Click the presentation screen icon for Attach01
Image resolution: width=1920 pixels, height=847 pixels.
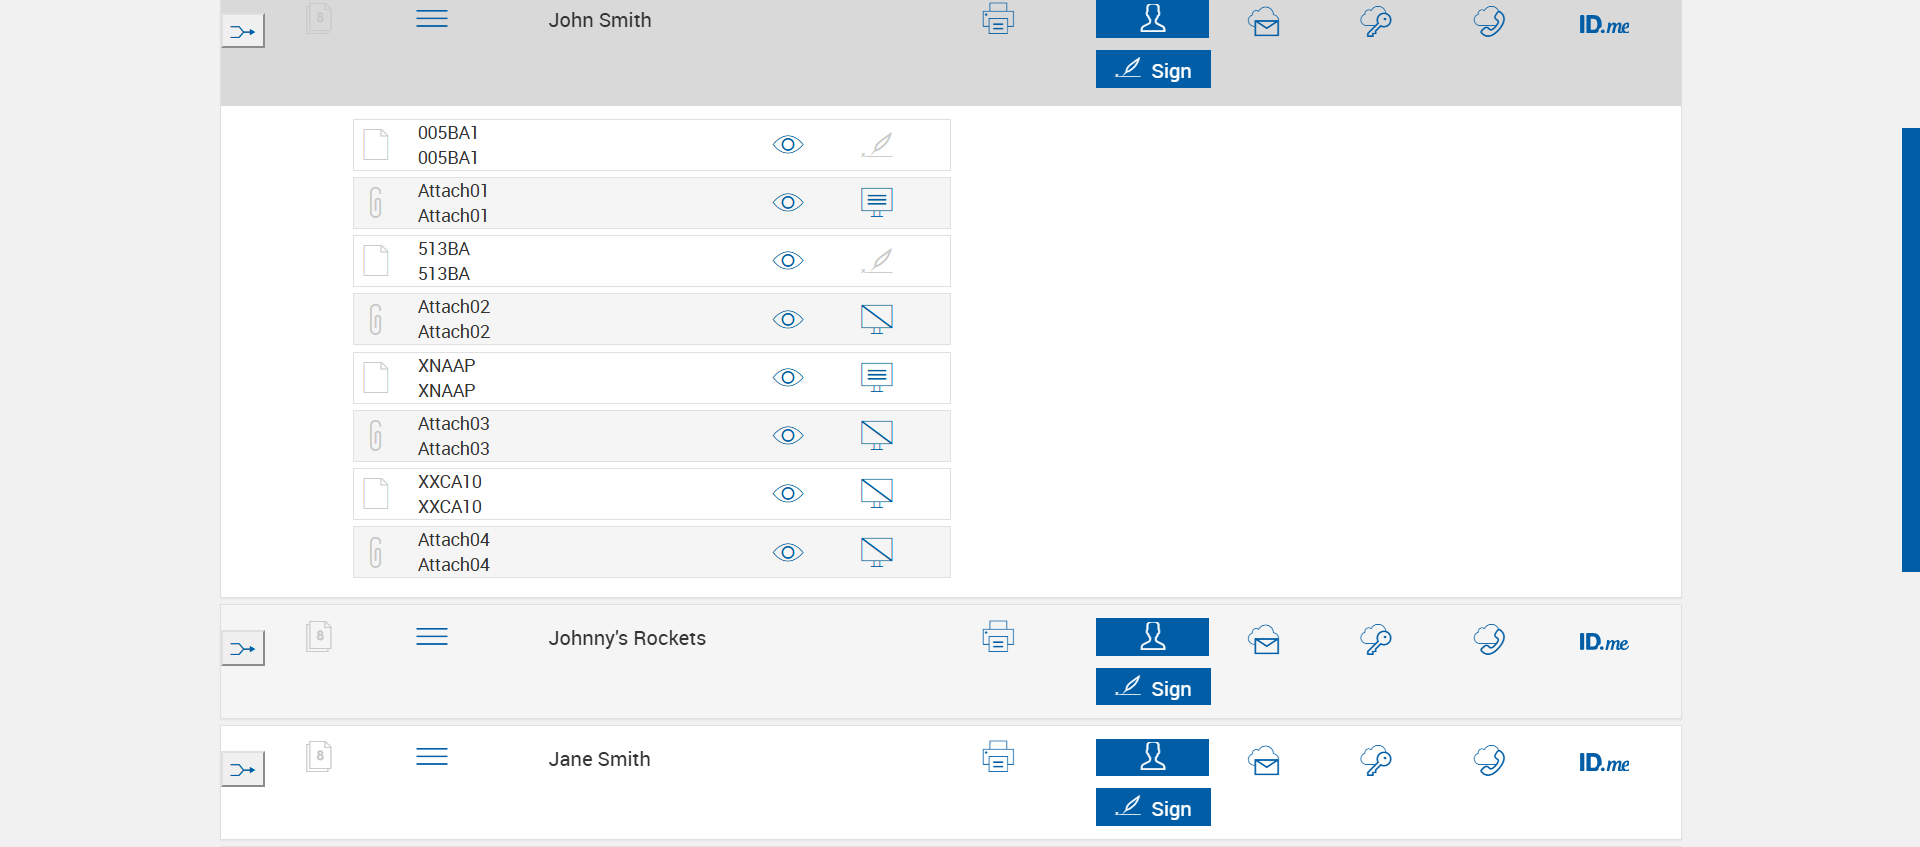pos(877,202)
